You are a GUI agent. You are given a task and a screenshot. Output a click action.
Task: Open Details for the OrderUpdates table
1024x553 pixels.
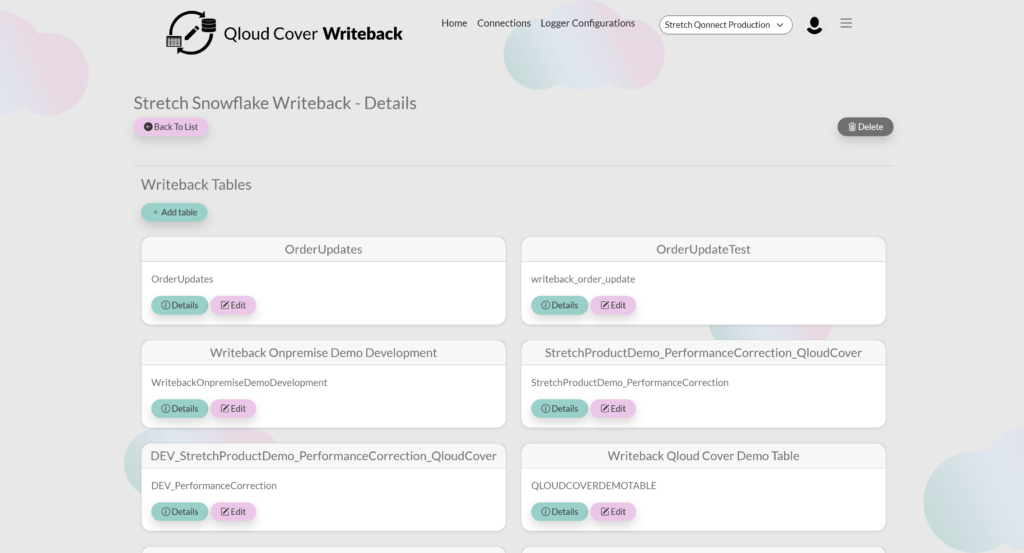point(180,305)
